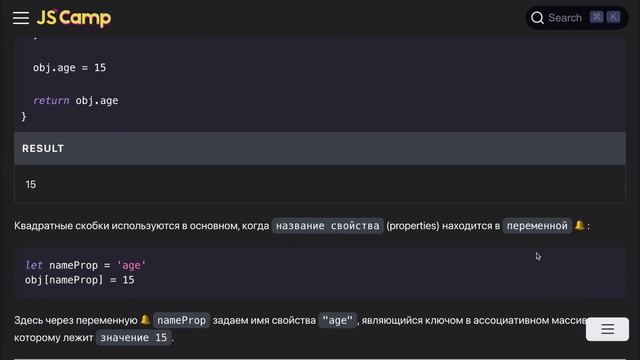This screenshot has width=640, height=360.
Task: Click the obj[nameProp] = 15 line
Action: pyautogui.click(x=80, y=280)
